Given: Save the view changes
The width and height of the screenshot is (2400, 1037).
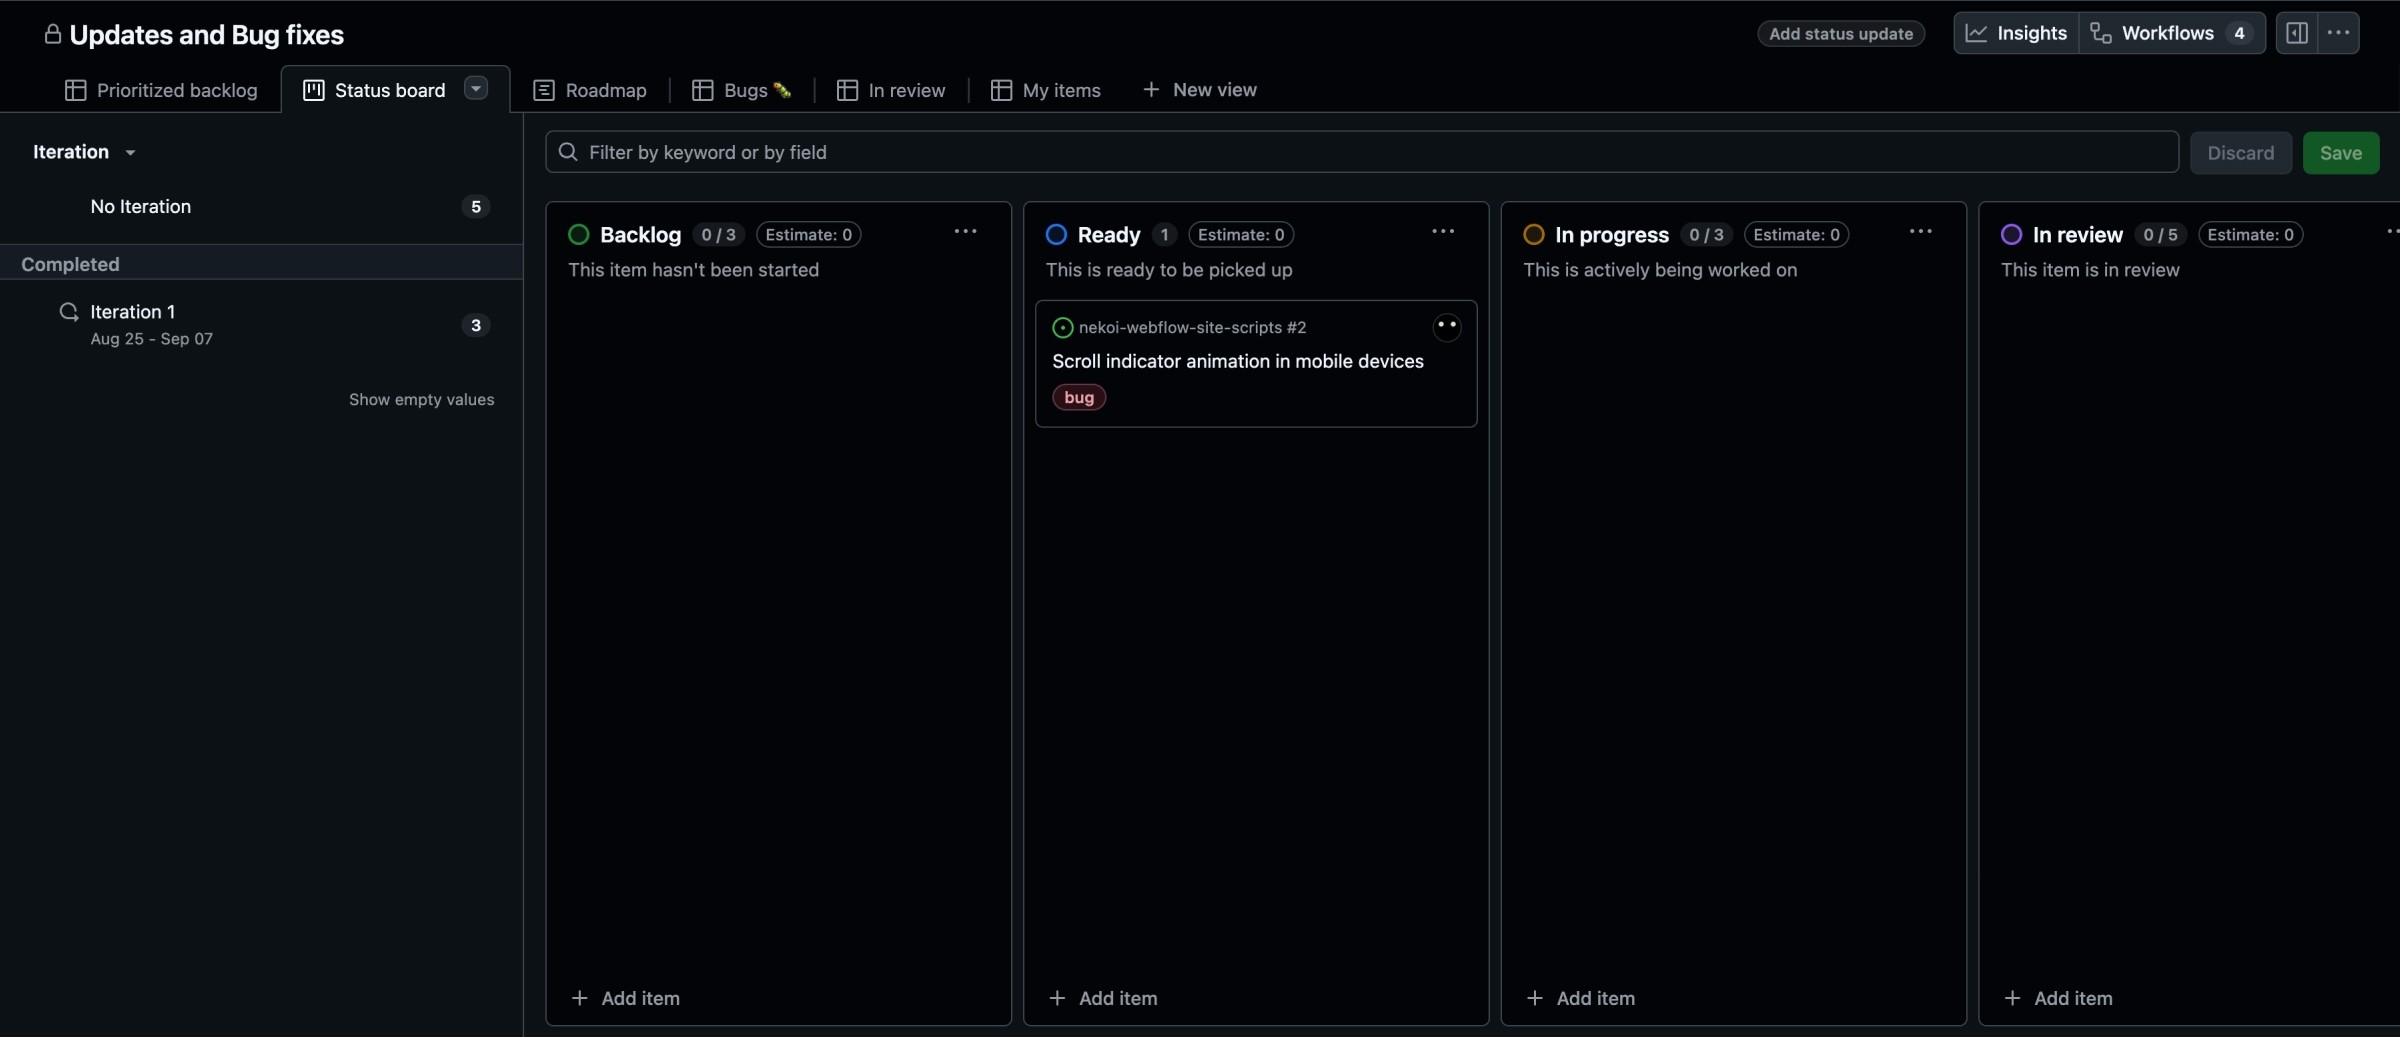Looking at the screenshot, I should click(x=2340, y=153).
